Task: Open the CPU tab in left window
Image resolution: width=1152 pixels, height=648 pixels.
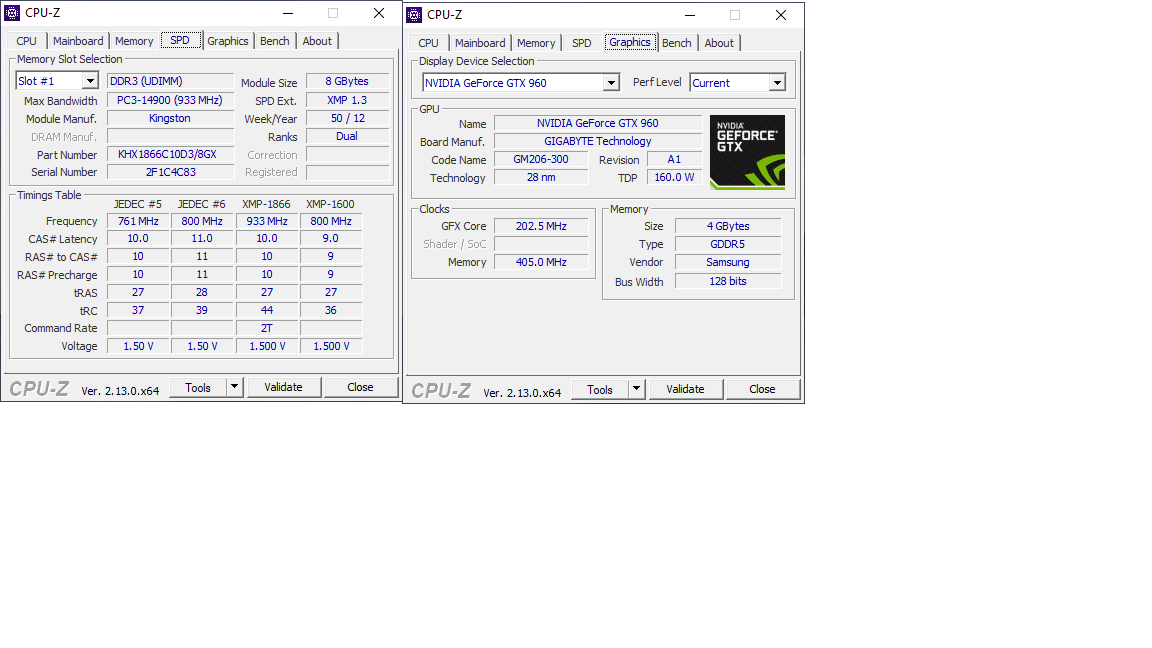Action: point(26,41)
